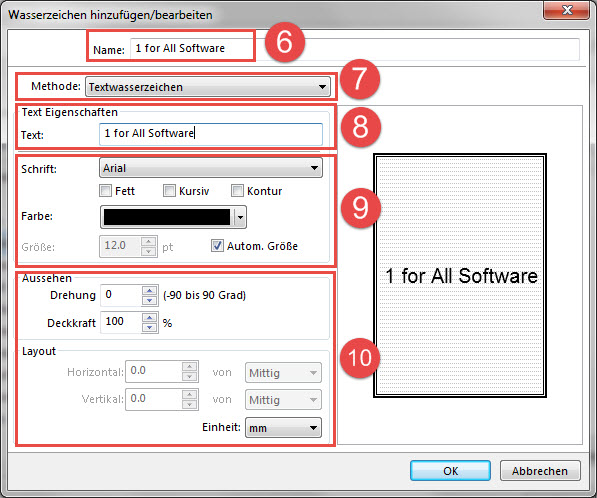597x498 pixels.
Task: Open the Einheit unit dropdown showing mm
Action: 283,428
